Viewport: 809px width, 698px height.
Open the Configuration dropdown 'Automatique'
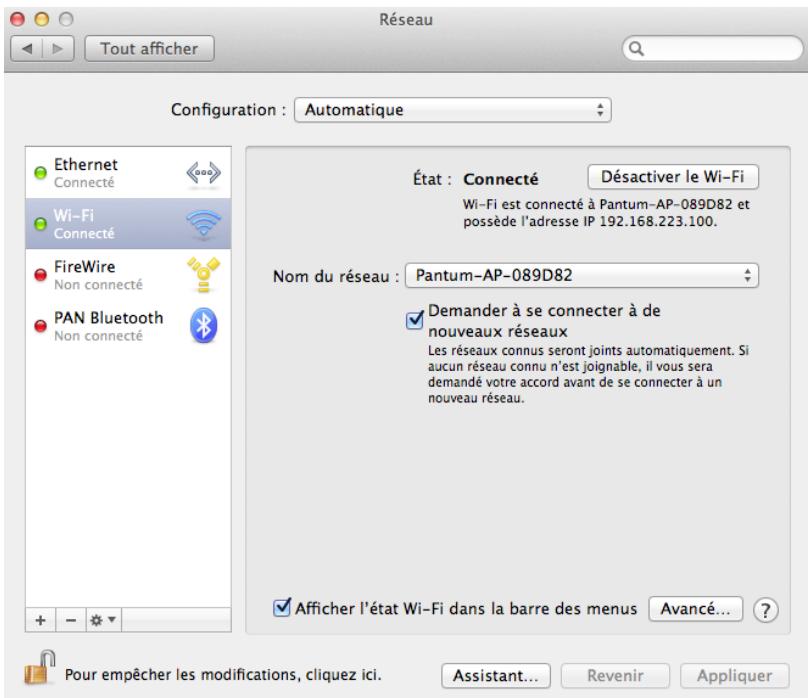pyautogui.click(x=453, y=109)
